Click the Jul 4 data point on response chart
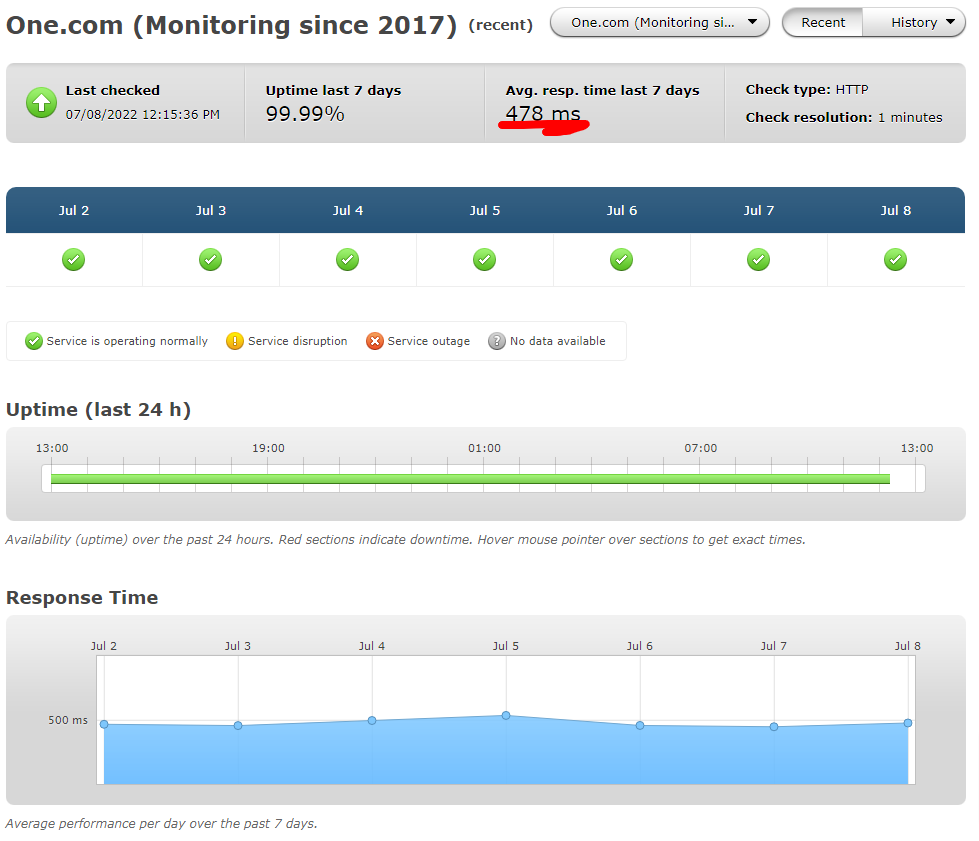This screenshot has width=979, height=841. 372,721
